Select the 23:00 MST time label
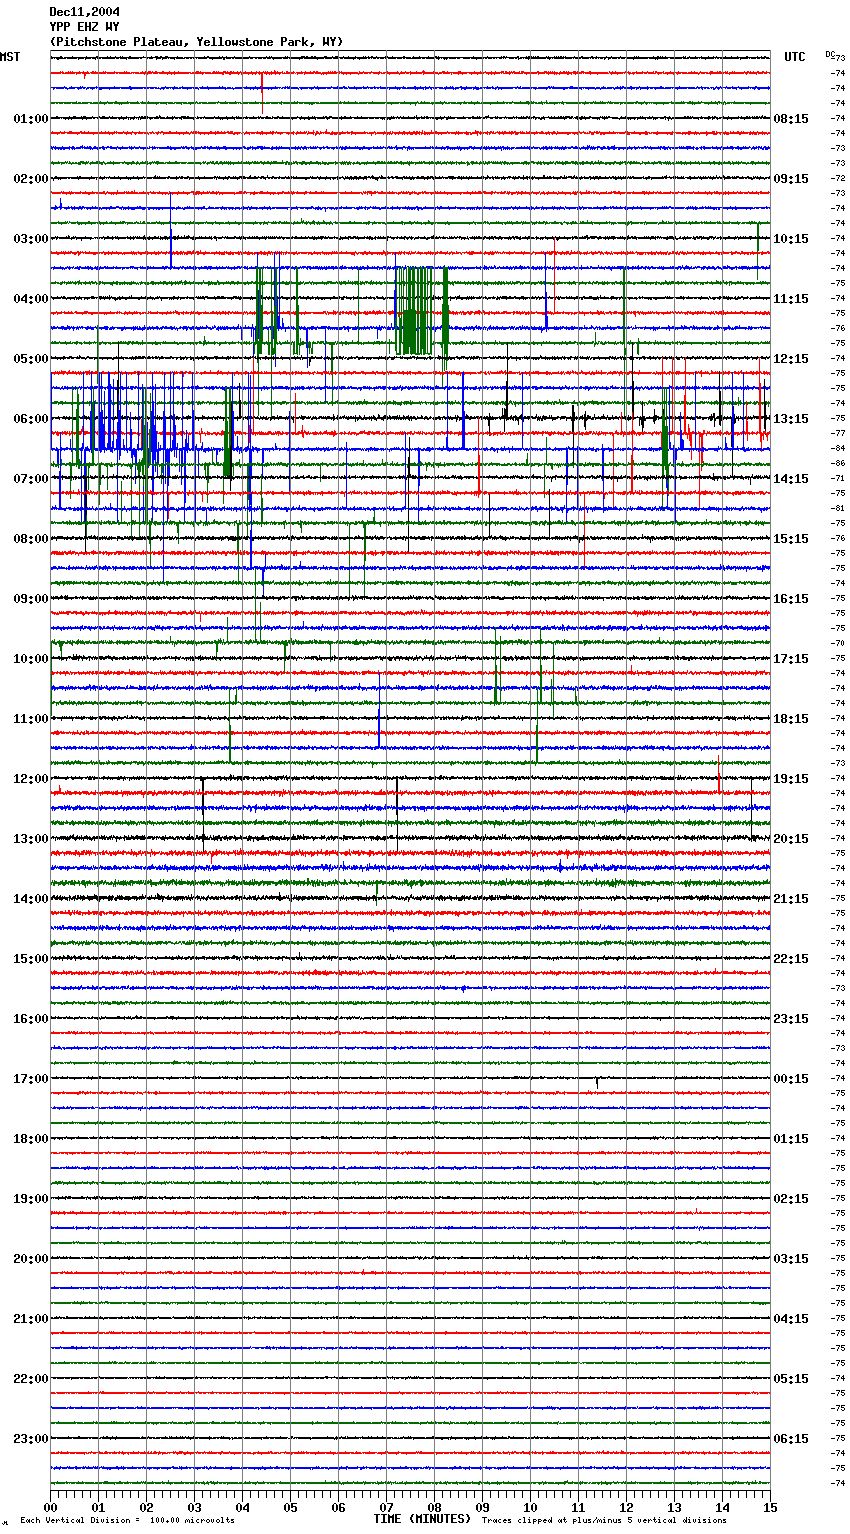The height and width of the screenshot is (1534, 850). pyautogui.click(x=31, y=1439)
